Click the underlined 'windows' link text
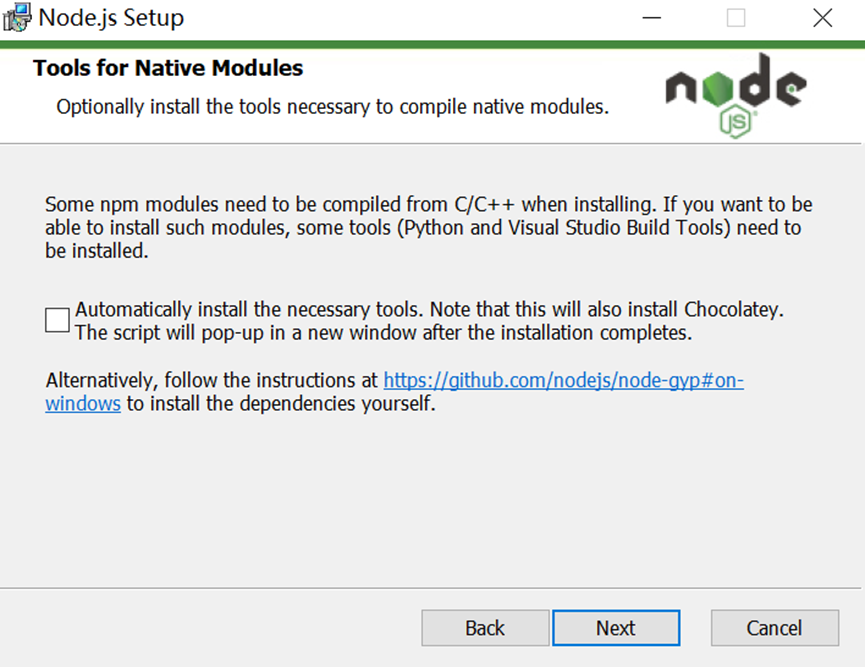Screen dimensions: 865x667 (x=83, y=404)
